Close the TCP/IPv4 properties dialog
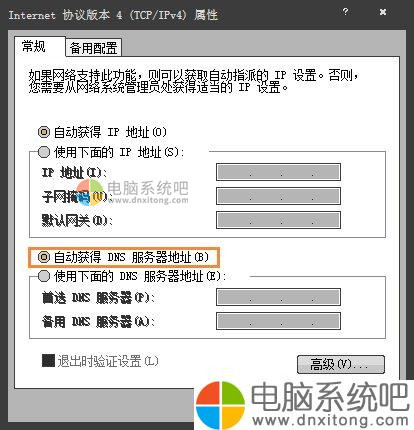 383,12
